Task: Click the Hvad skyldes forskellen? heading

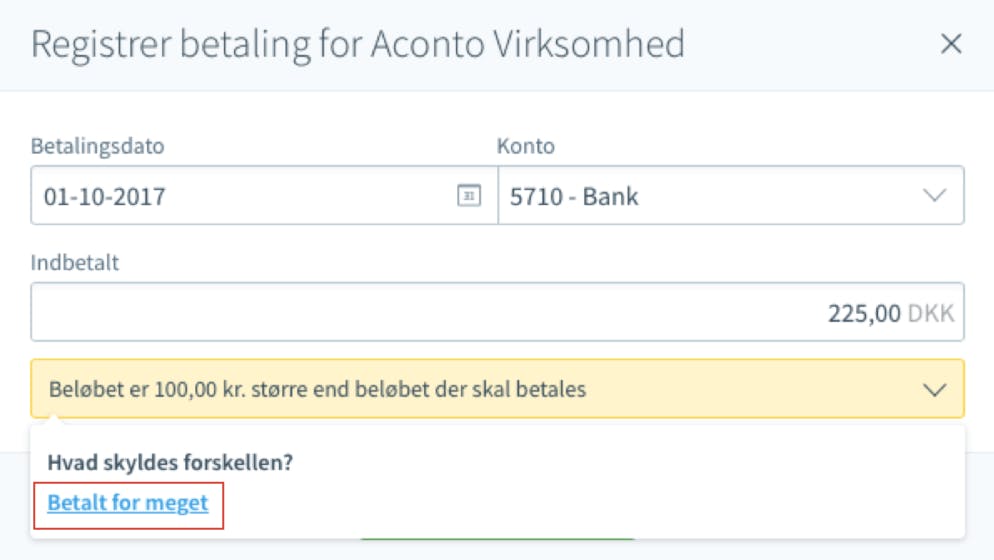Action: (x=170, y=463)
